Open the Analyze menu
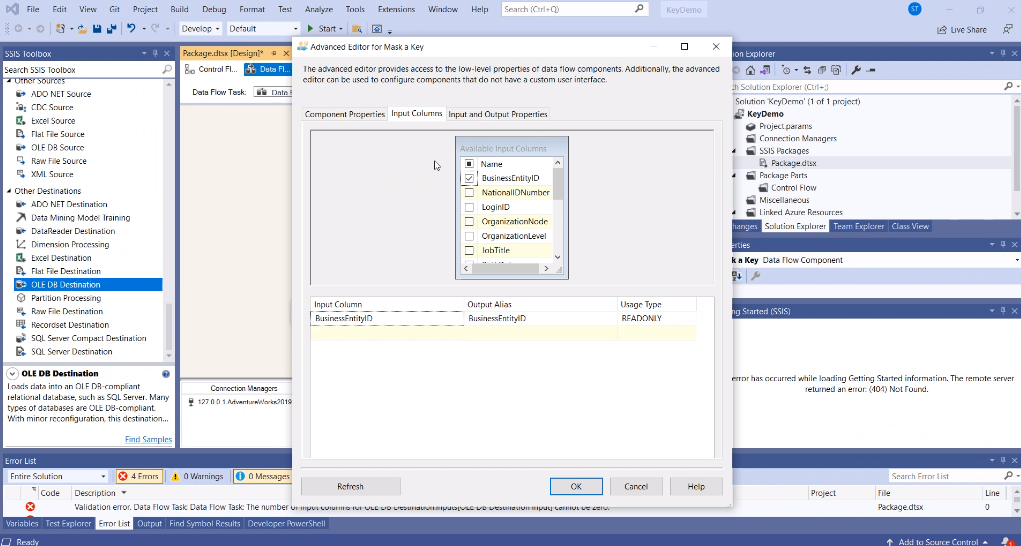The image size is (1021, 546). [318, 10]
